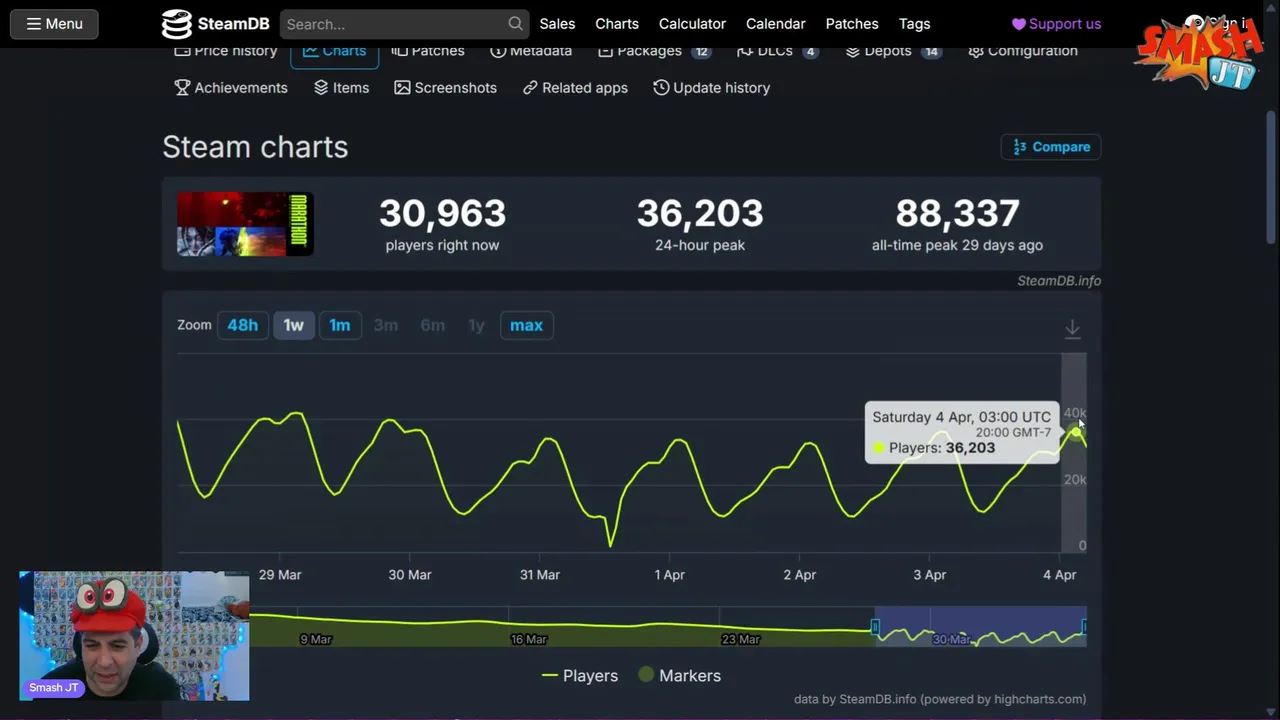Open the Tags page
Screen dimensions: 1280x720
click(x=914, y=24)
